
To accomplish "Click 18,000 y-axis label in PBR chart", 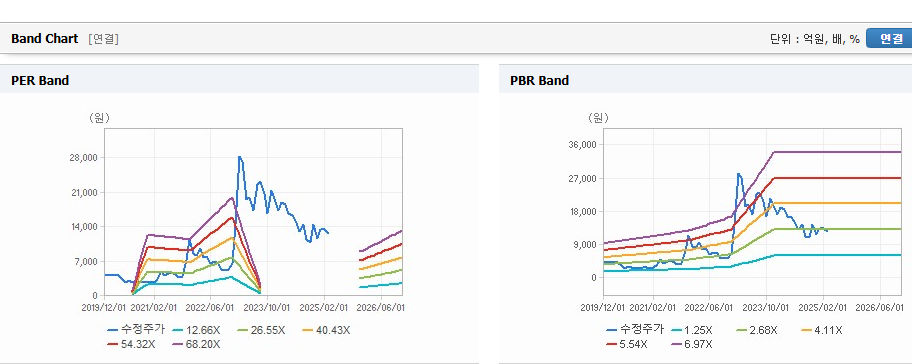I will (x=582, y=211).
